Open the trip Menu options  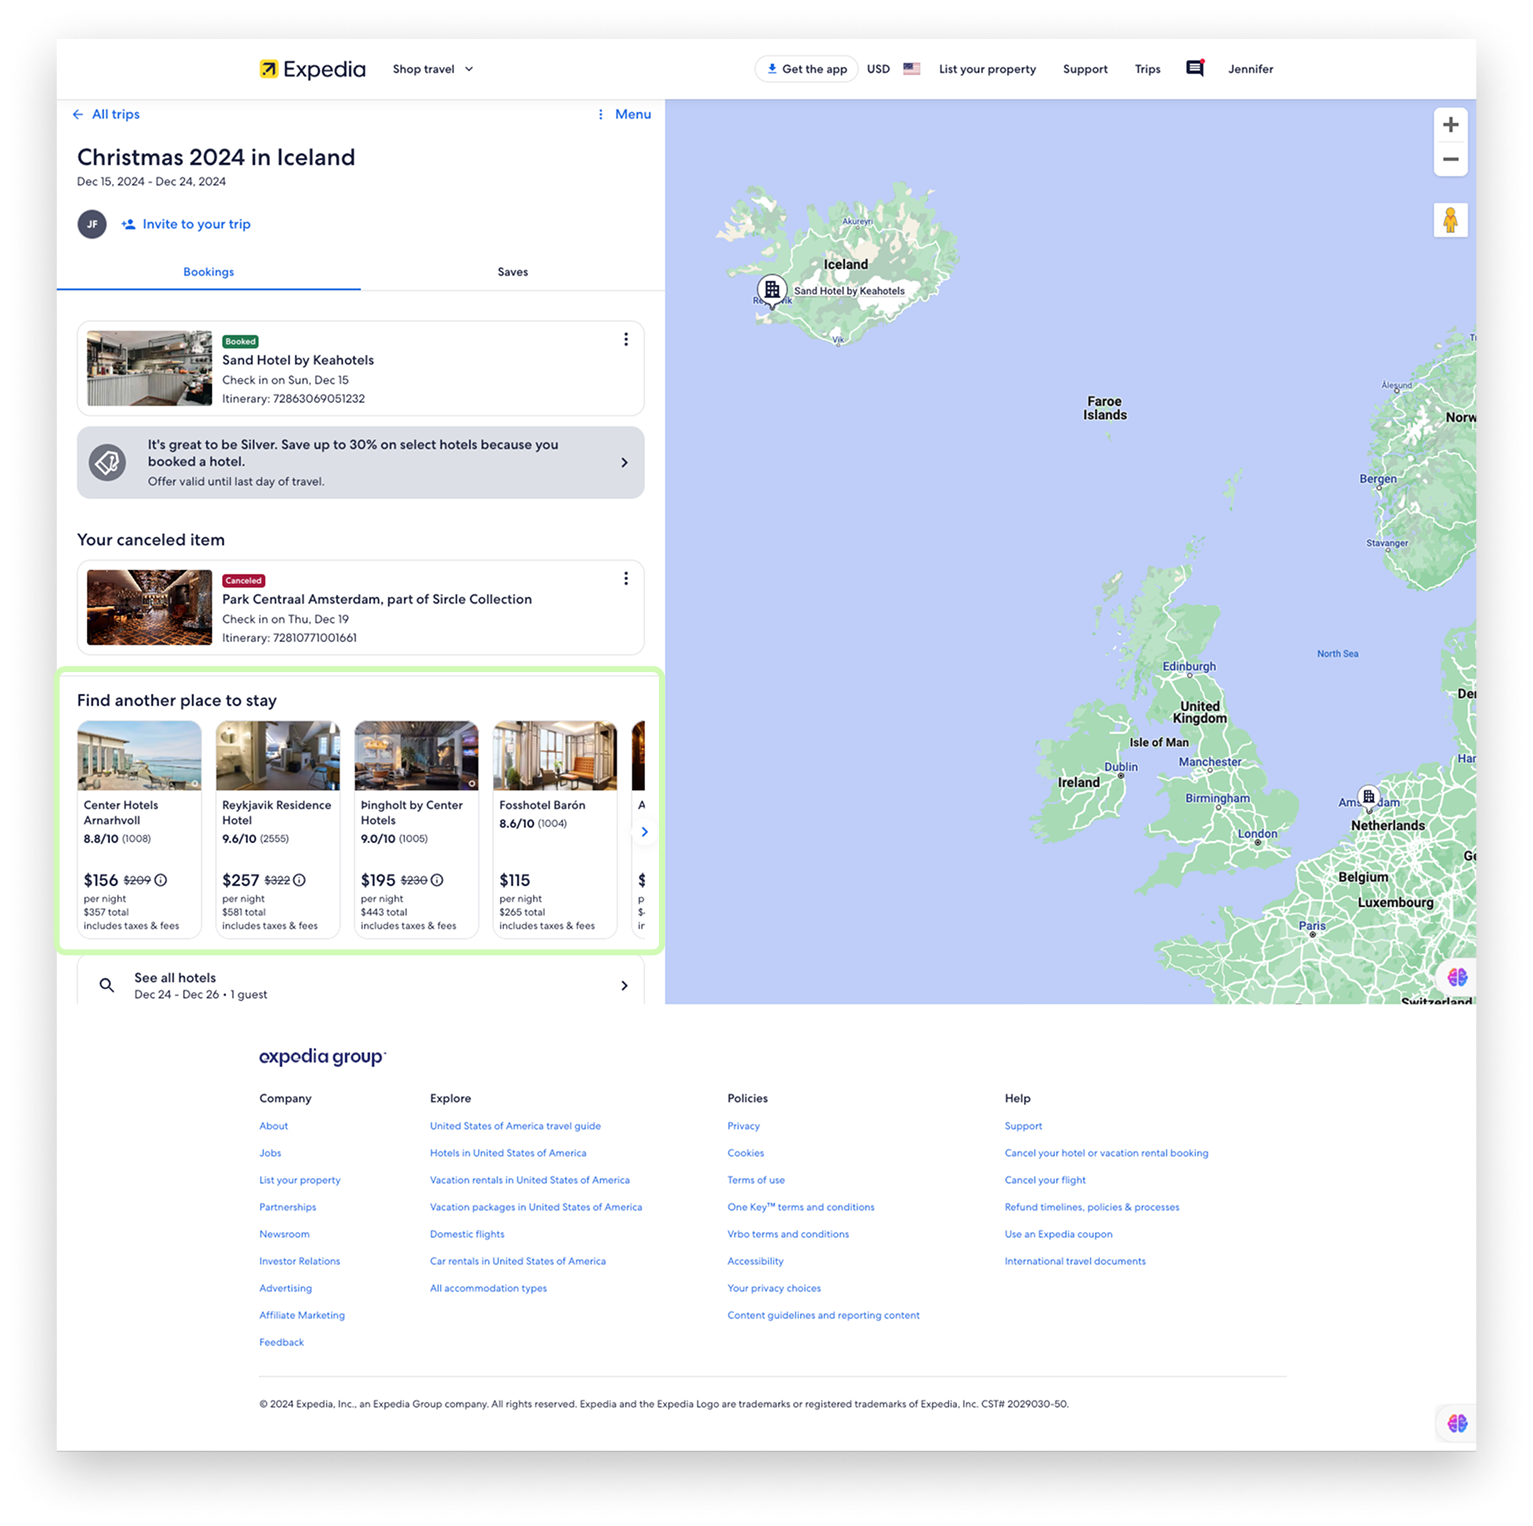(624, 114)
